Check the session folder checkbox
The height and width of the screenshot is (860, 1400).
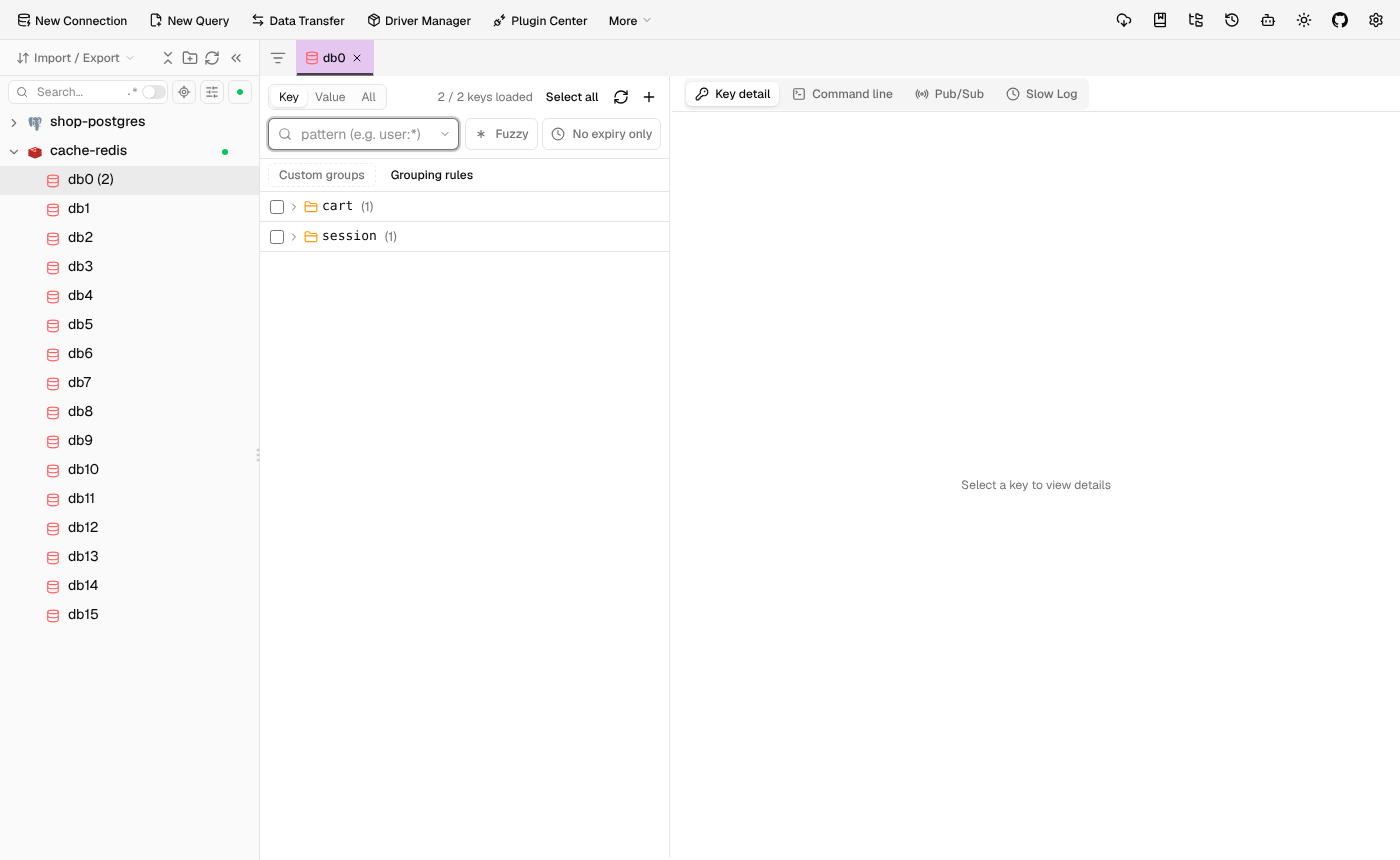[277, 237]
